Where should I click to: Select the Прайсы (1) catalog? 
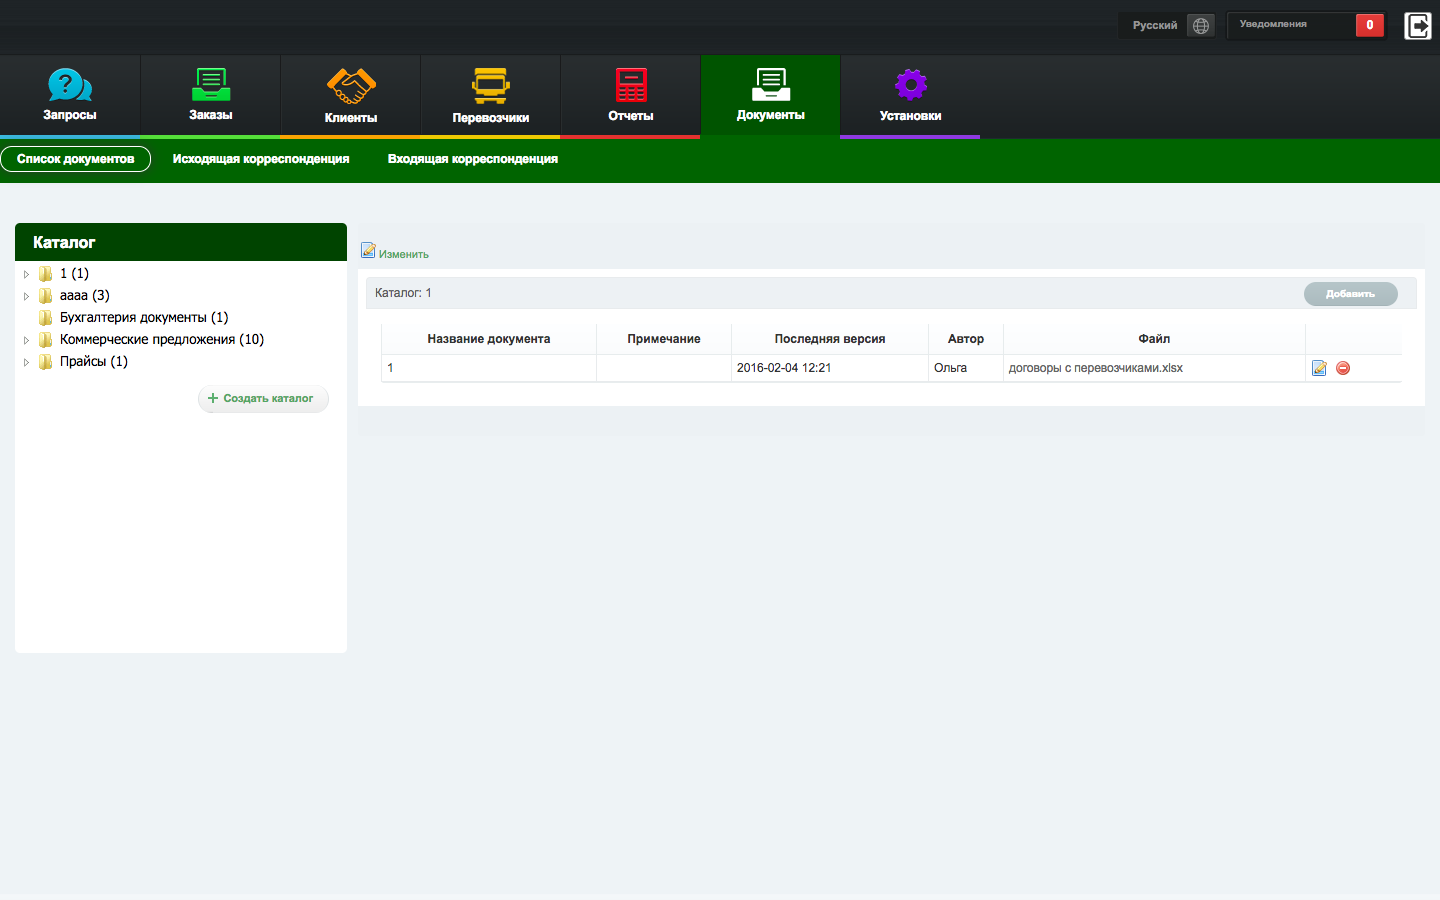tap(94, 362)
